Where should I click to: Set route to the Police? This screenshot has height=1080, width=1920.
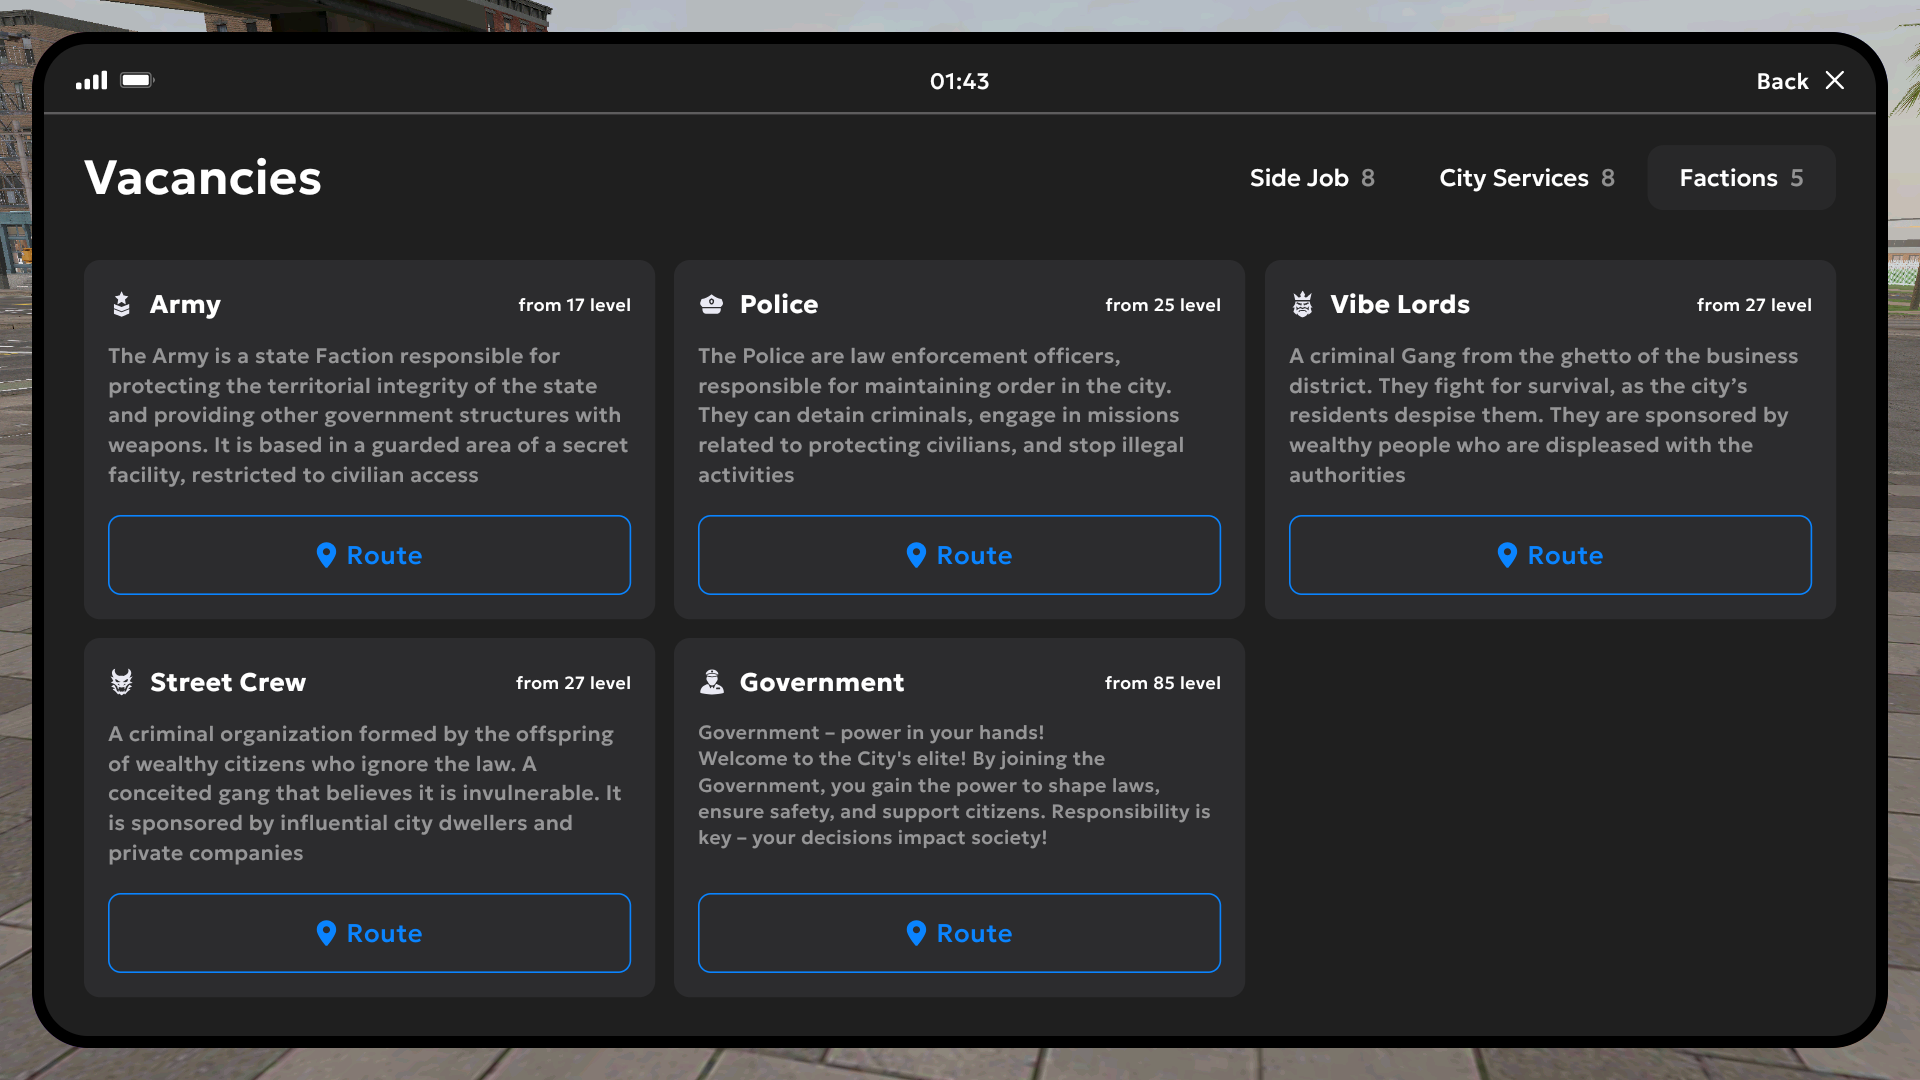pyautogui.click(x=959, y=555)
